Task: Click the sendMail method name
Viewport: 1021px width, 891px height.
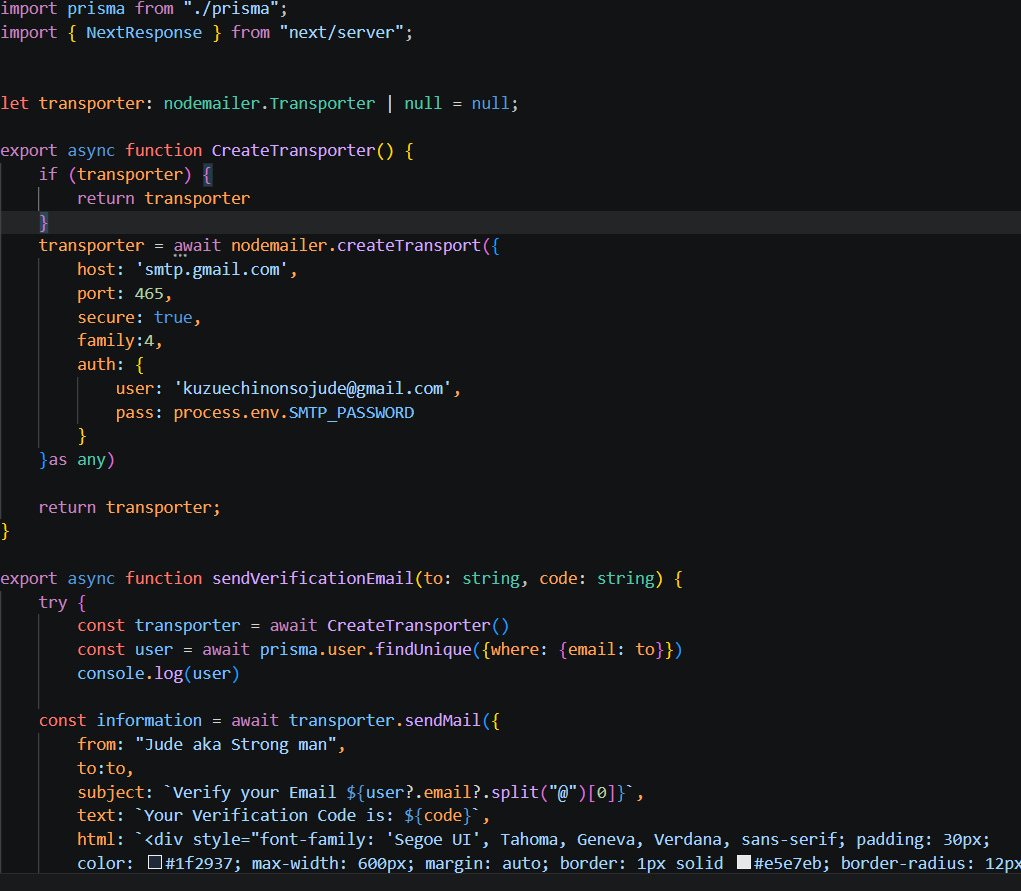Action: point(443,720)
